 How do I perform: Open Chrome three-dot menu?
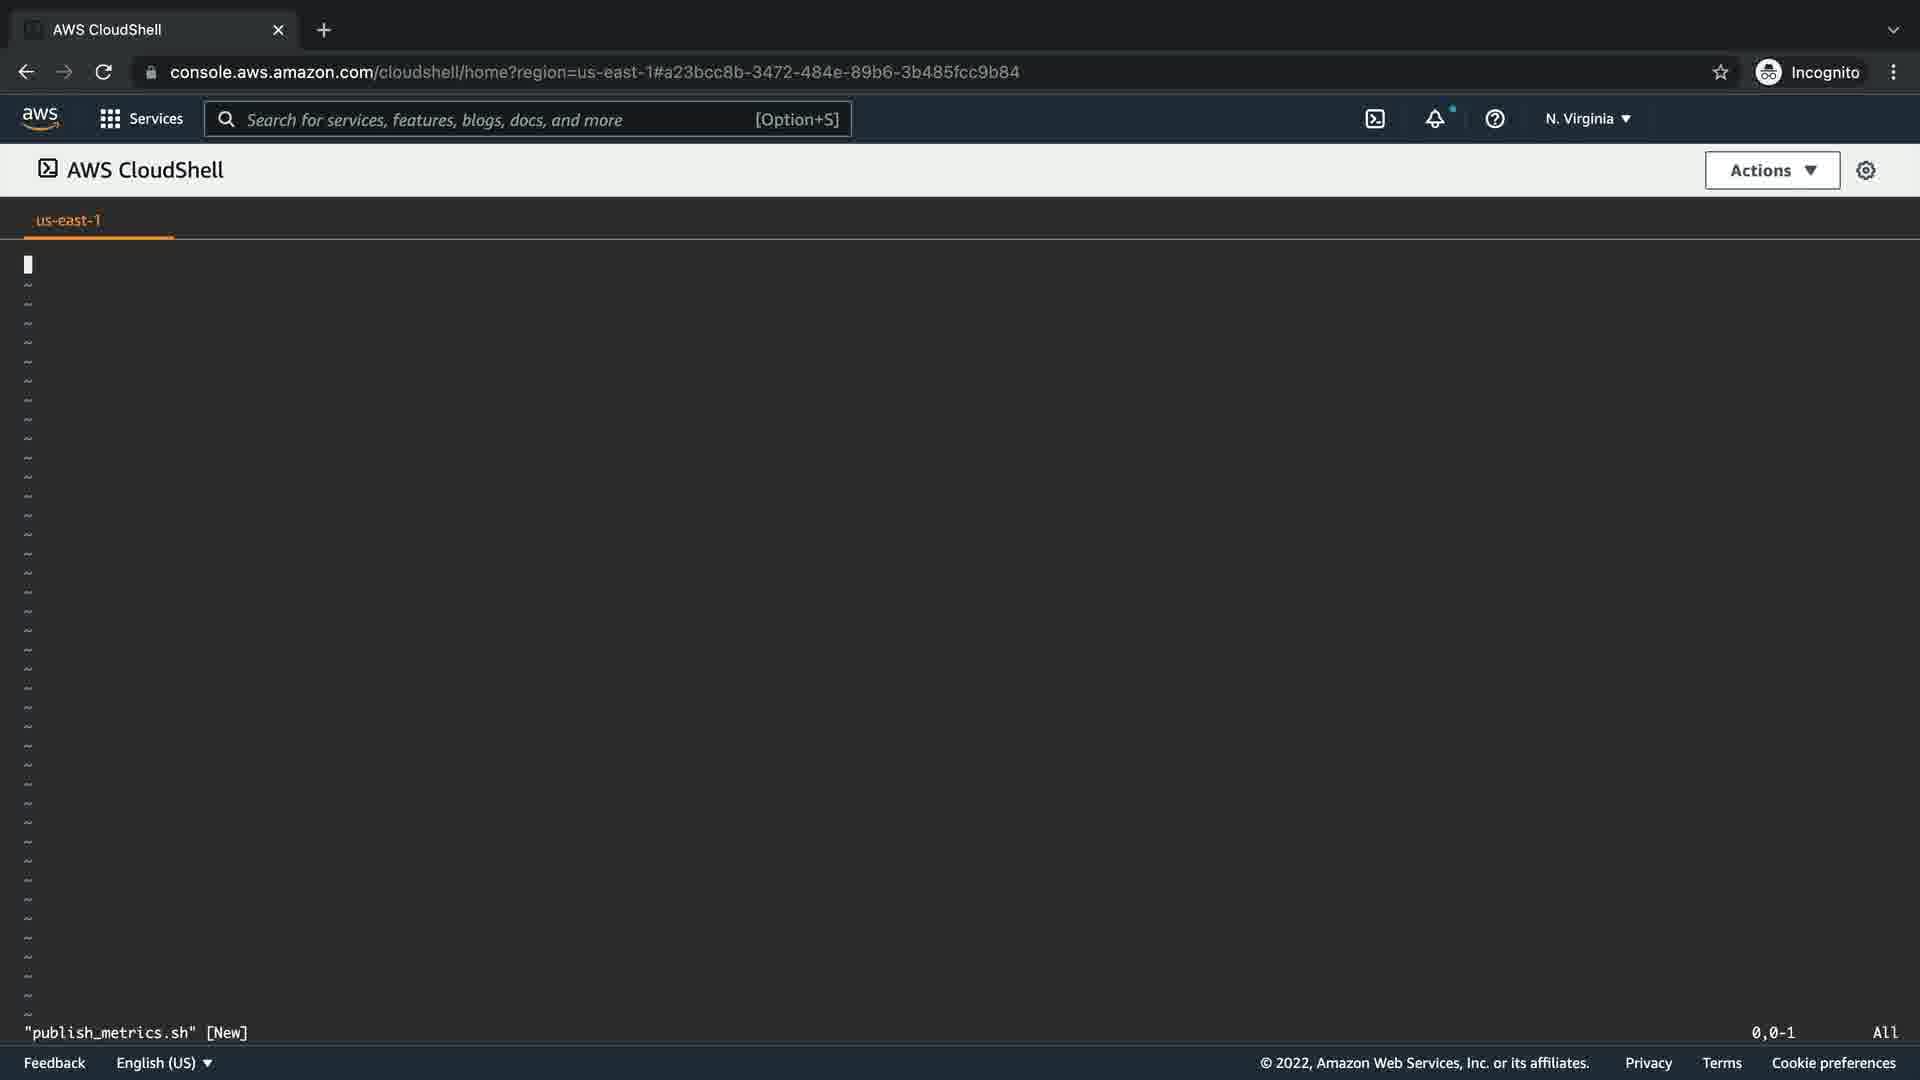tap(1893, 72)
